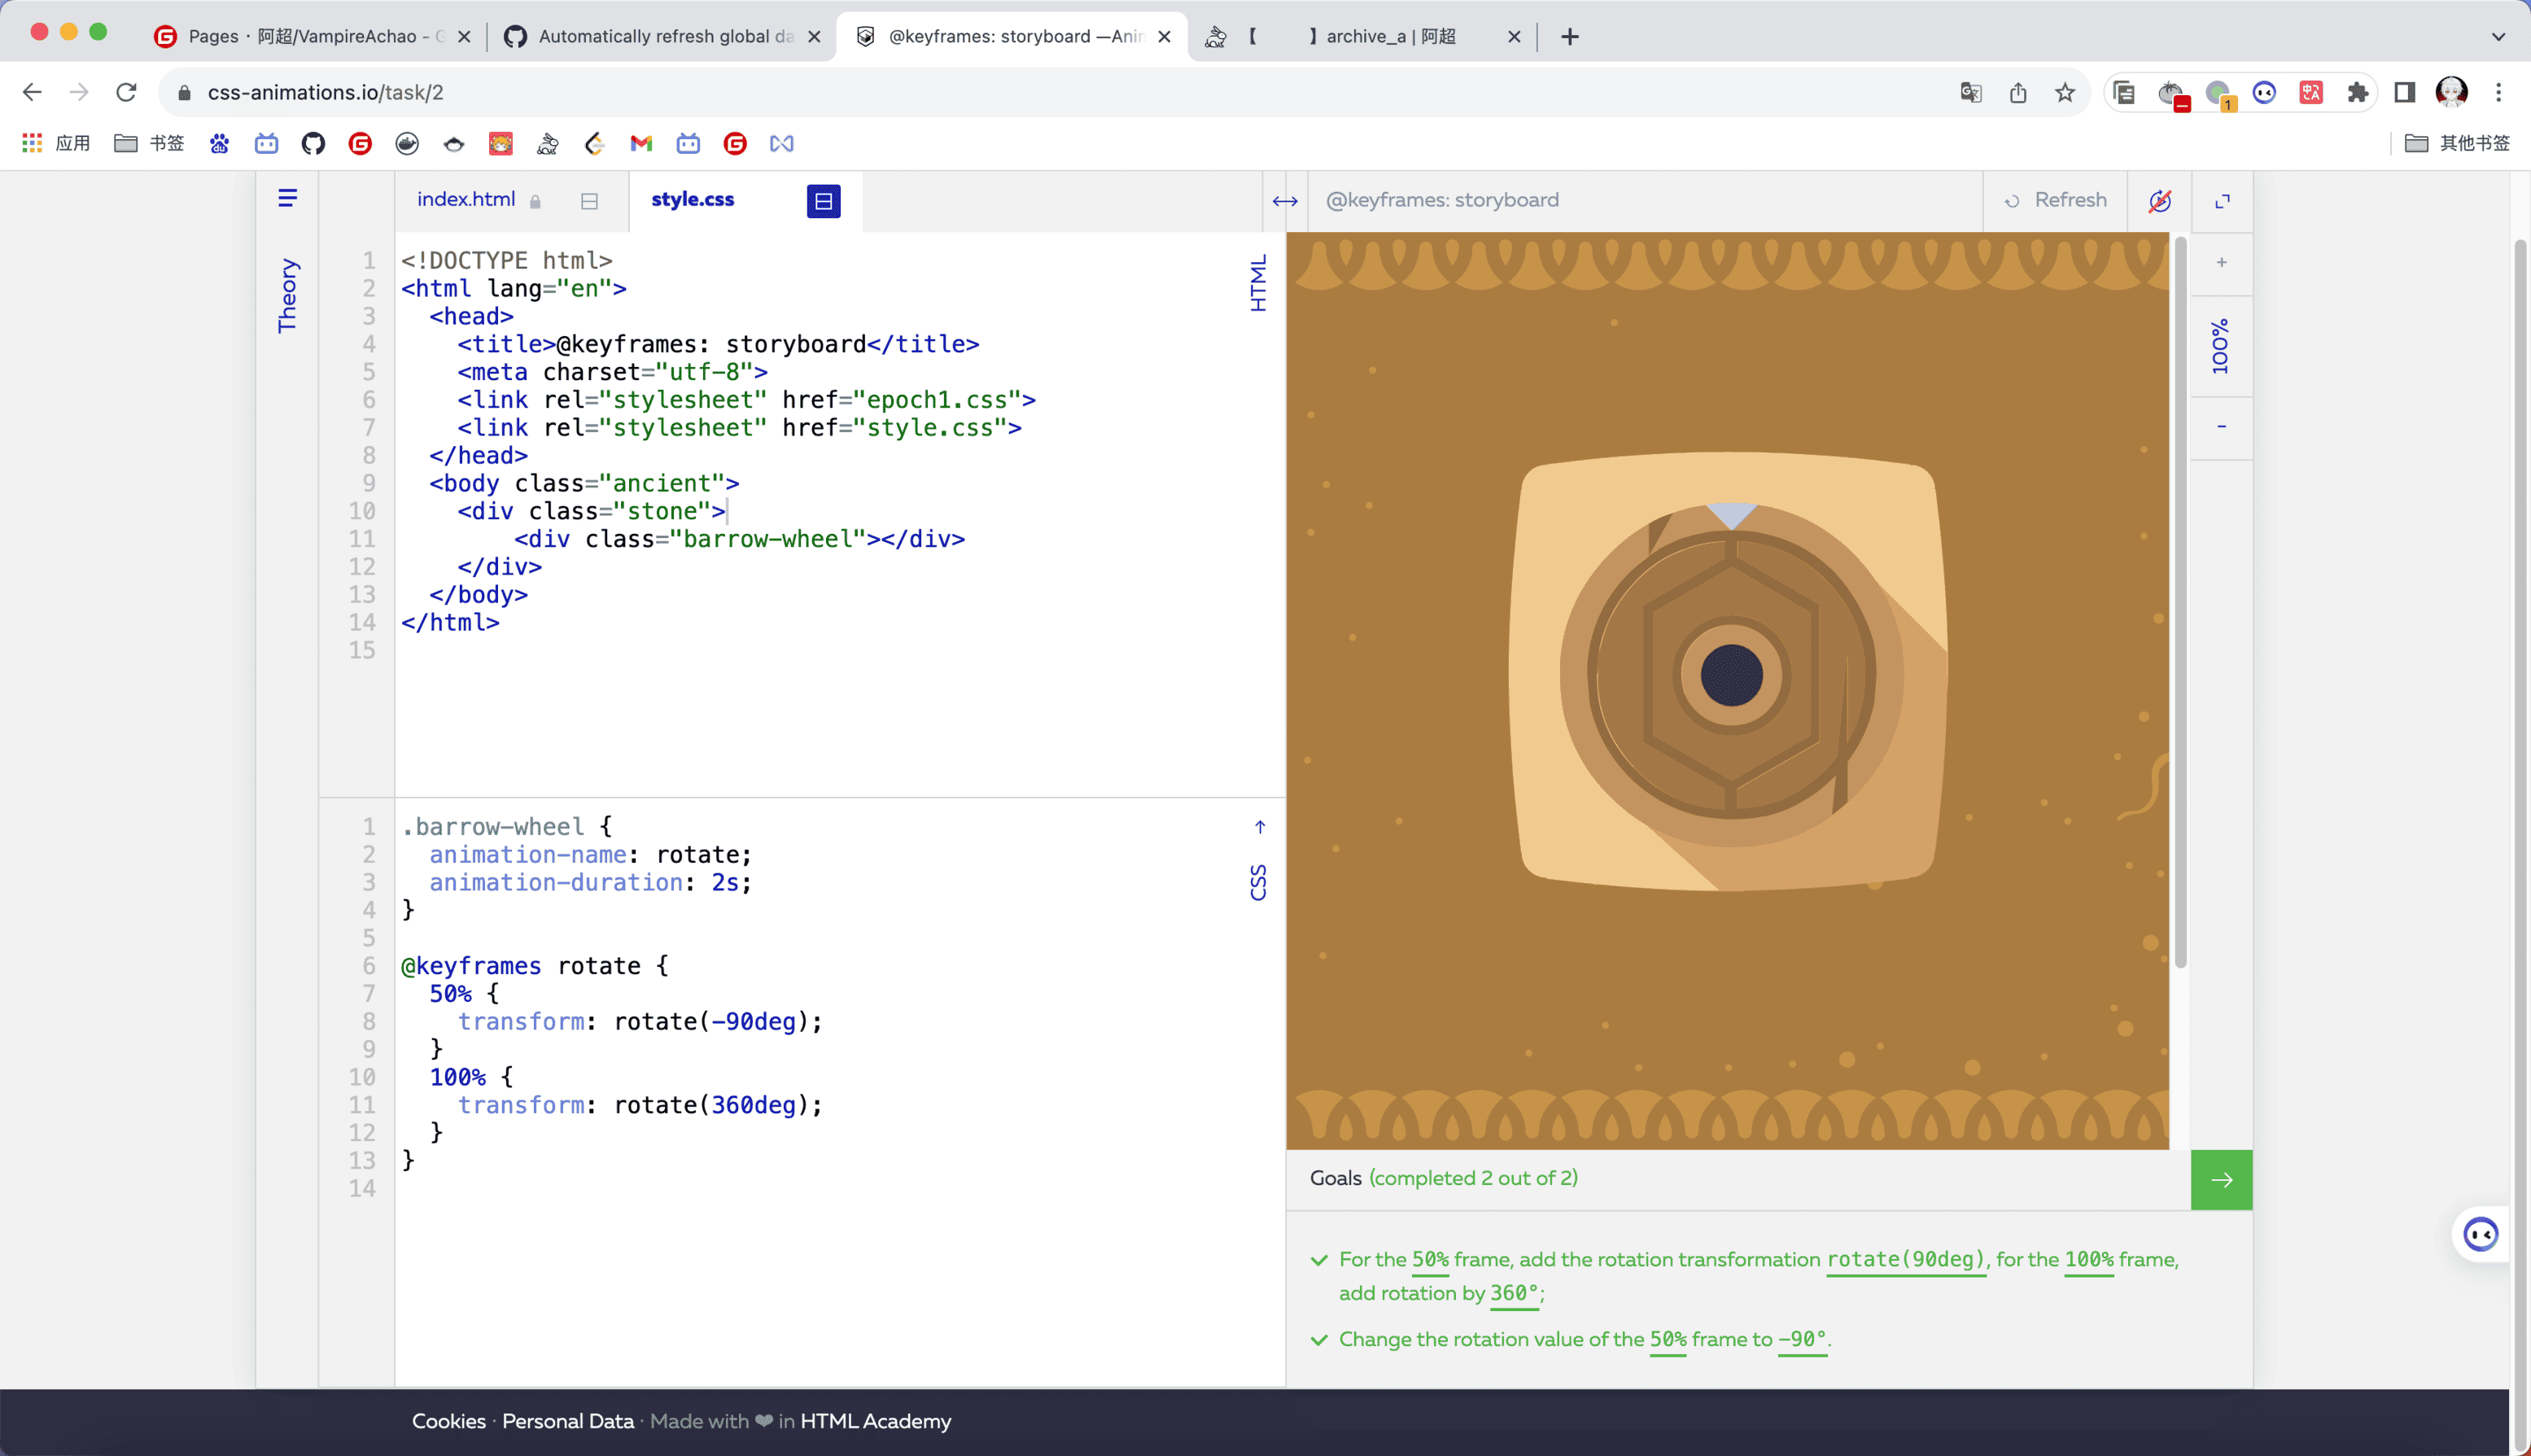Switch to the index.html tab
Viewport: 2531px width, 1456px height.
(466, 199)
